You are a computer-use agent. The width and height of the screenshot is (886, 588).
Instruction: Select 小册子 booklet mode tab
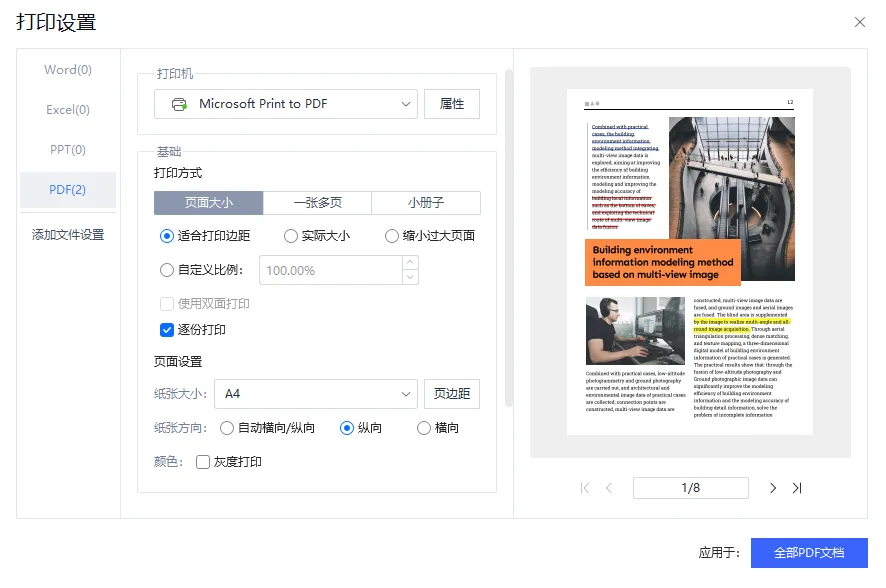[x=426, y=203]
